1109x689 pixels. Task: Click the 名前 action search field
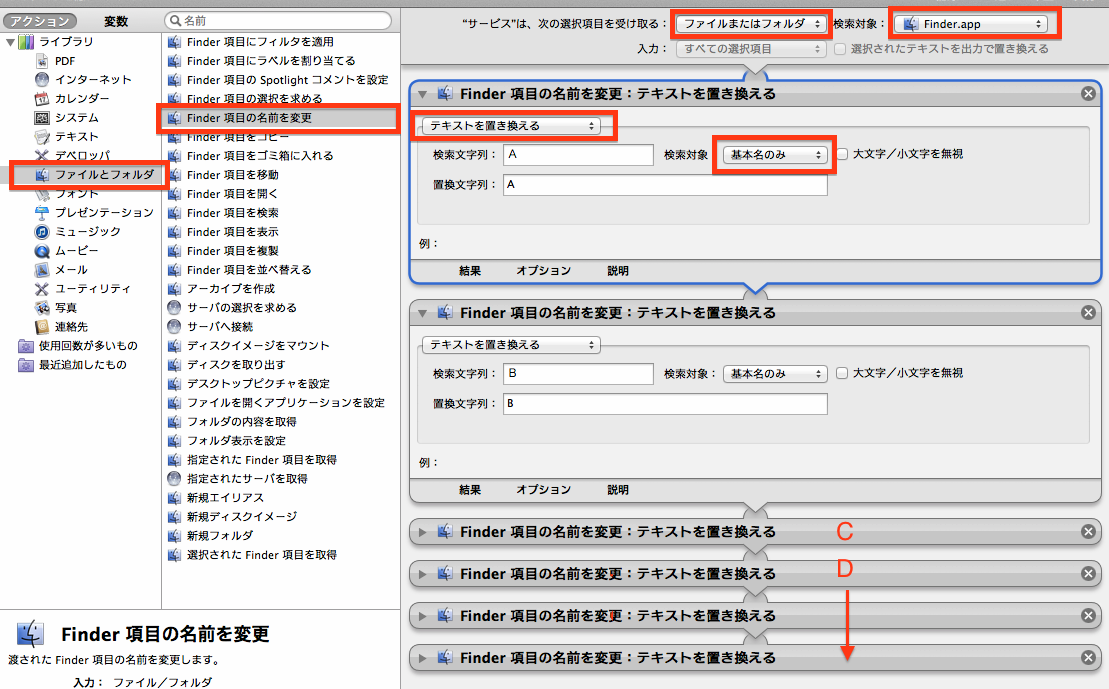(278, 21)
